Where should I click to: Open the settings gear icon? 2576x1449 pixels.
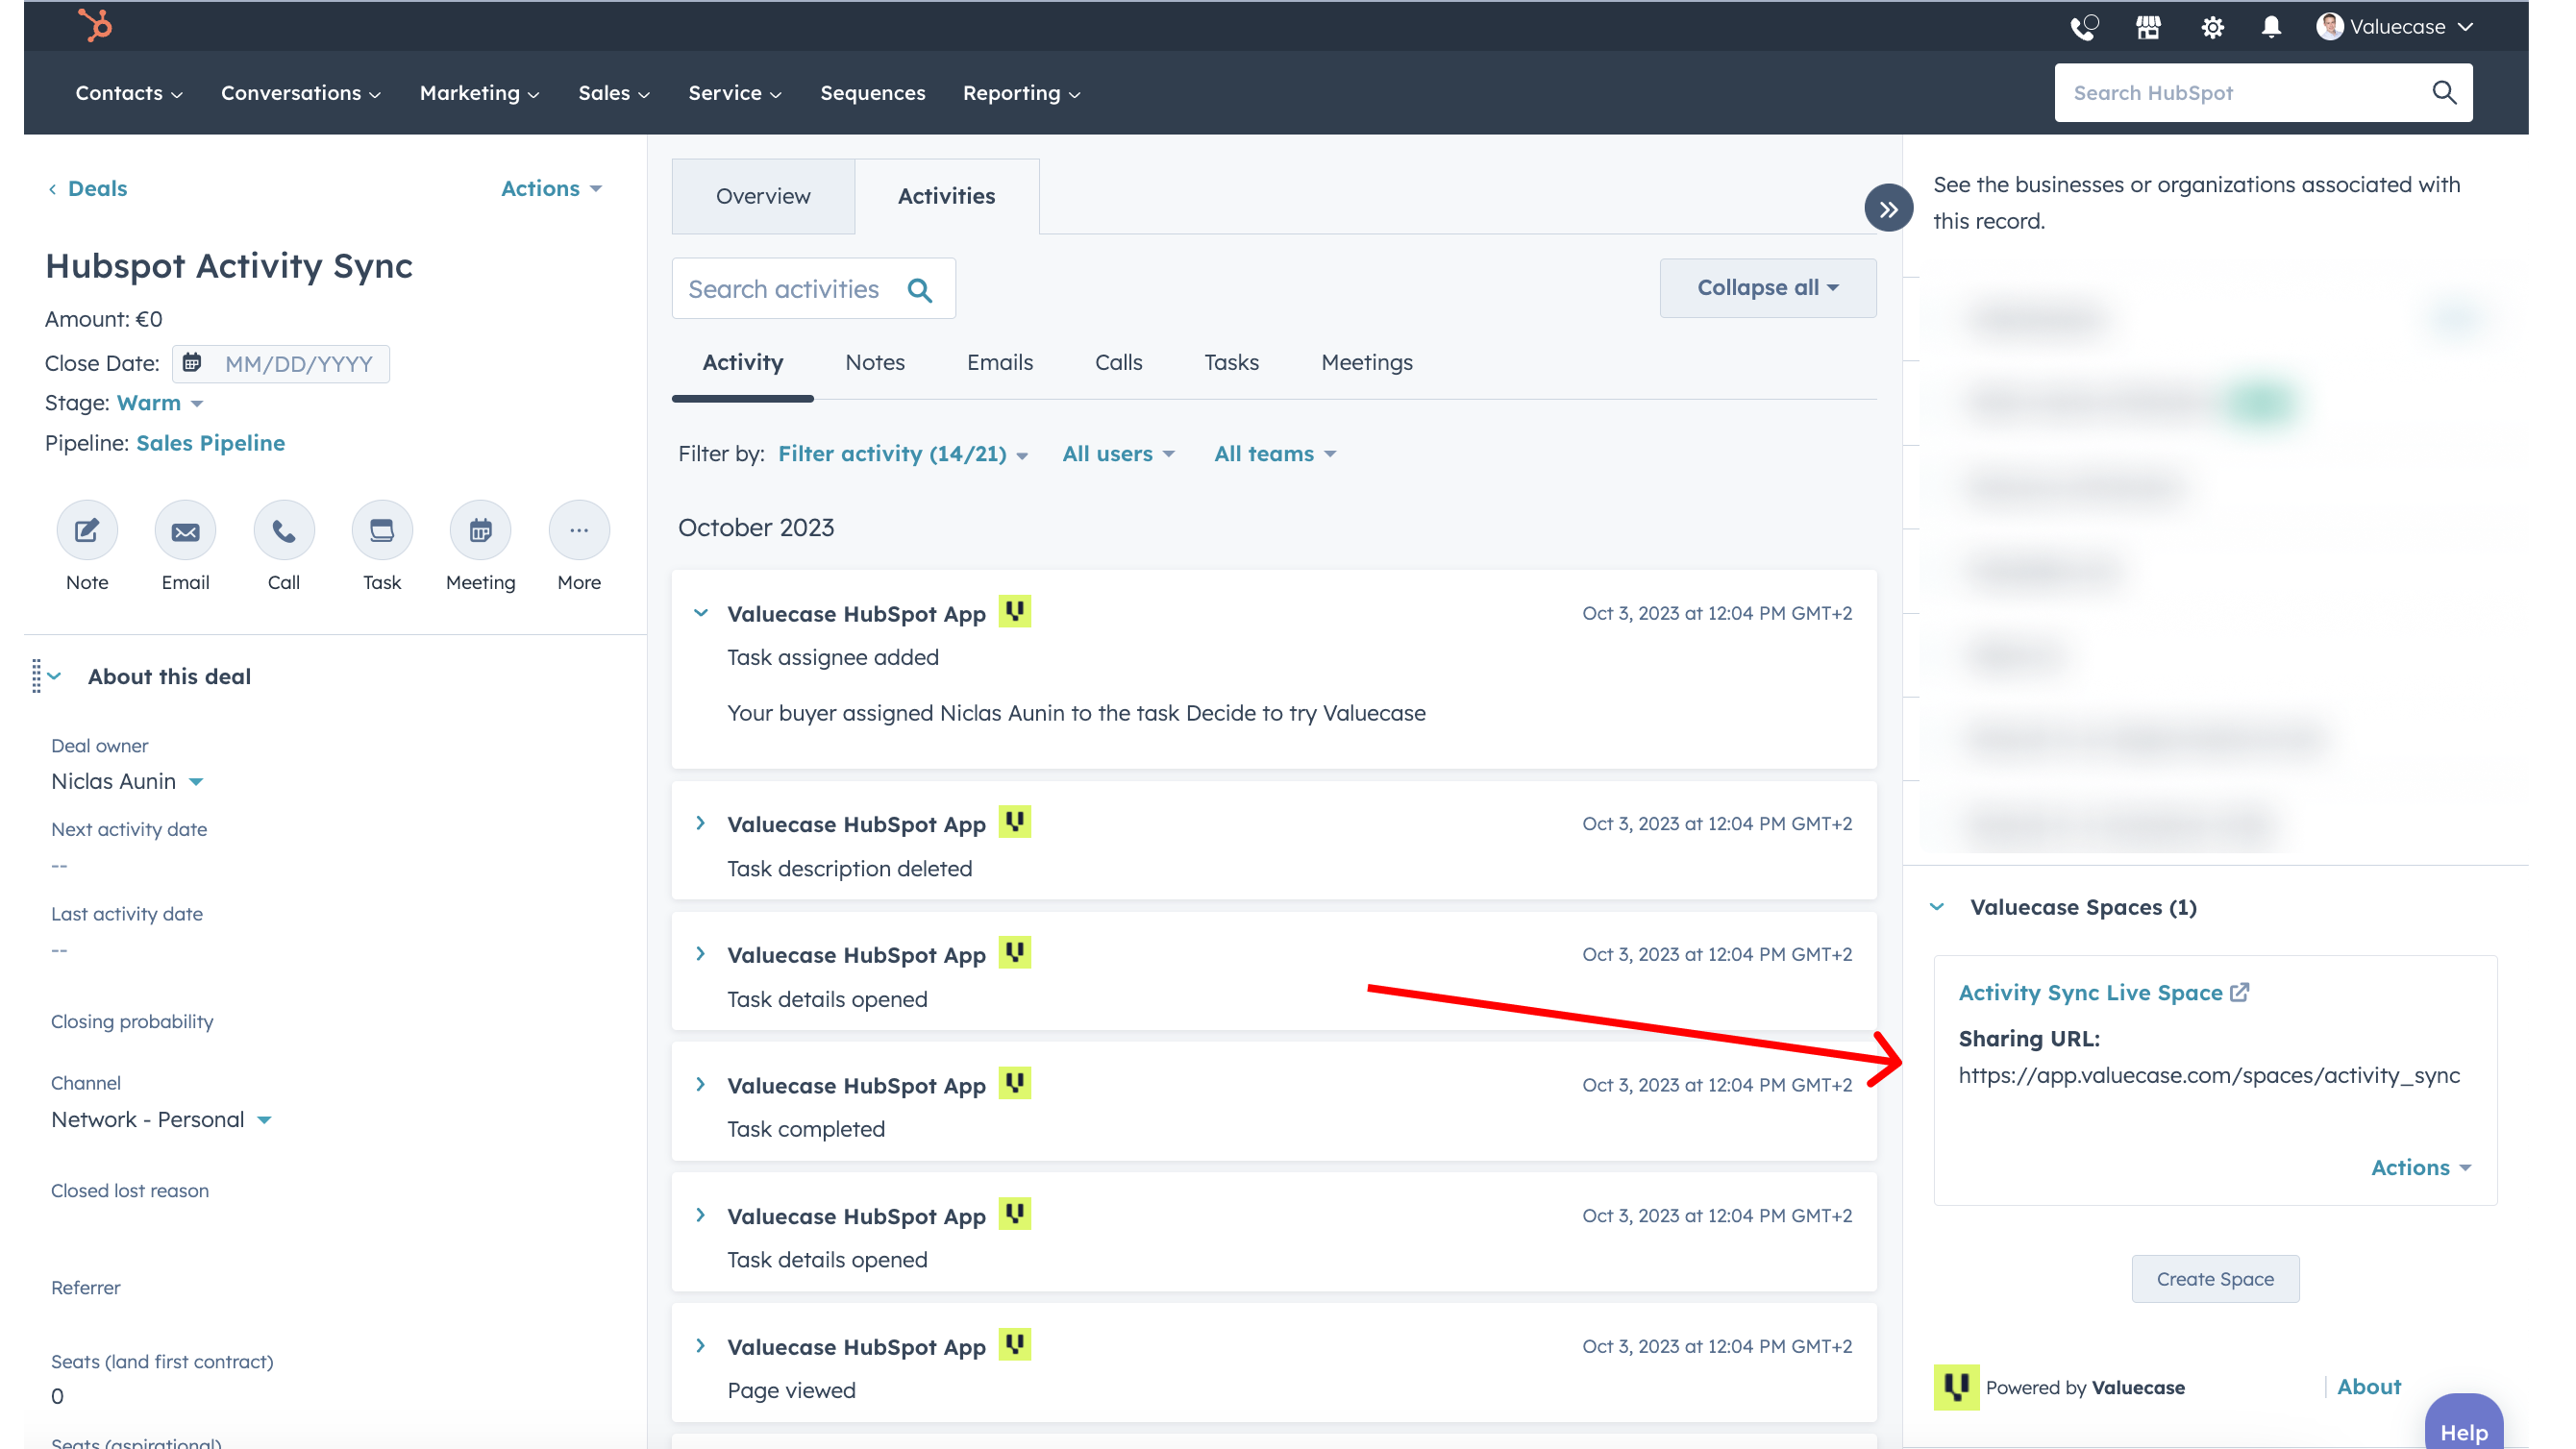coord(2212,27)
